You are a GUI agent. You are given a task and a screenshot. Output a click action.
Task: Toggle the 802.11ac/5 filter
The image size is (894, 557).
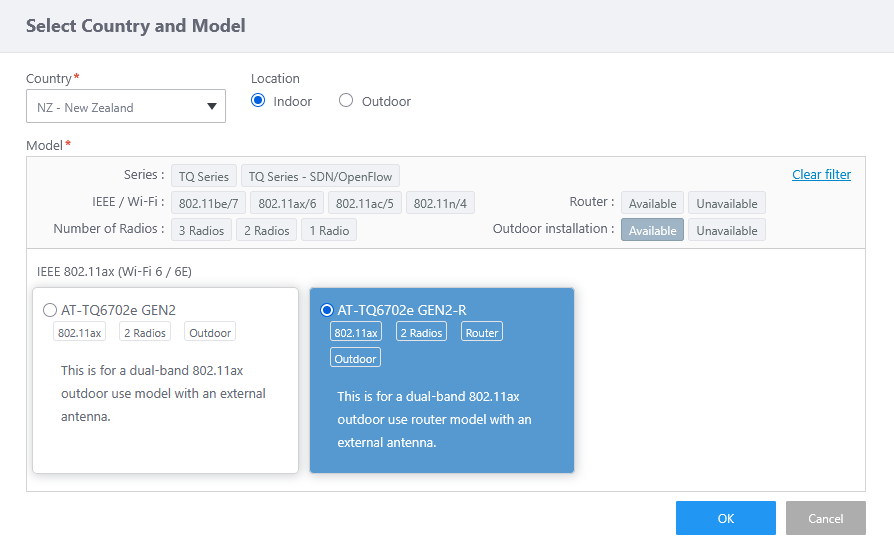[365, 203]
